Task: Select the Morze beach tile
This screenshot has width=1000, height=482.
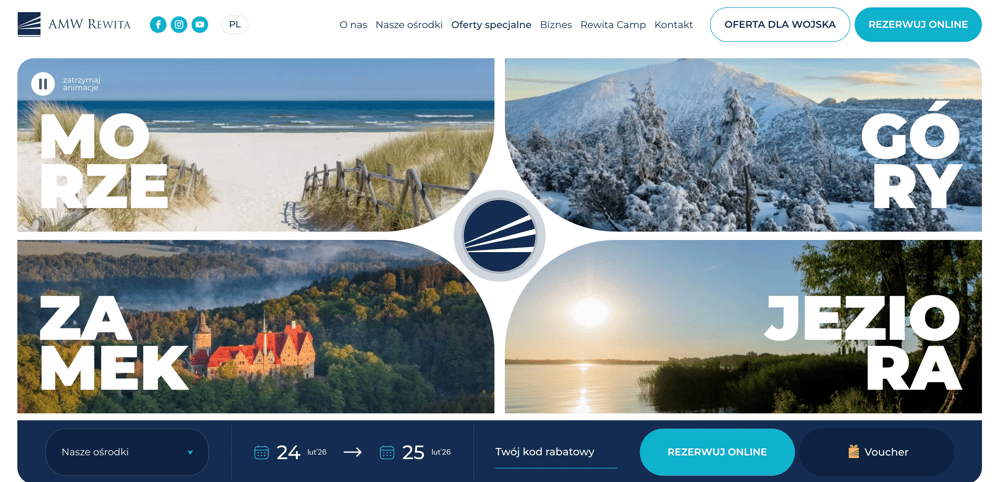Action: pos(256,145)
